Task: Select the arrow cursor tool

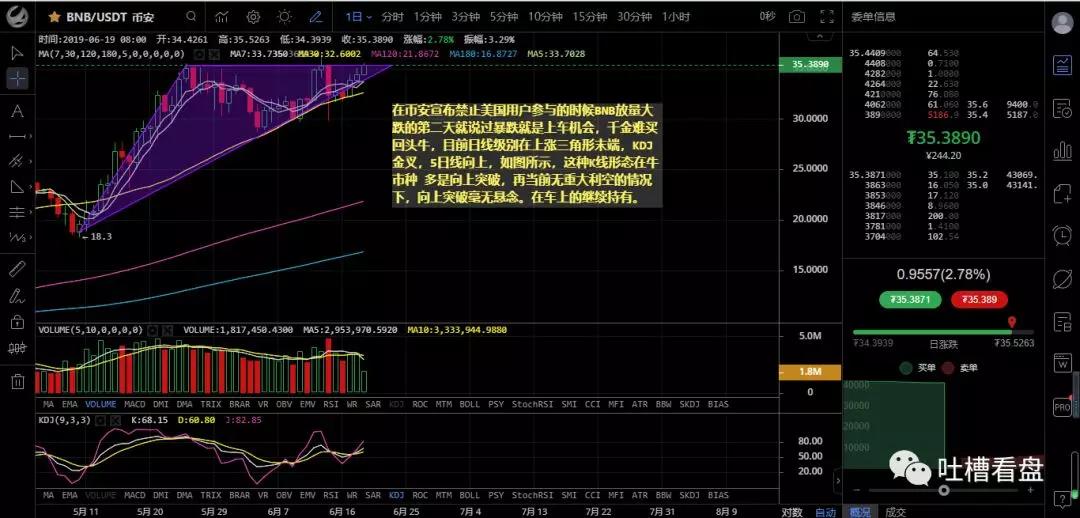Action: click(x=18, y=52)
